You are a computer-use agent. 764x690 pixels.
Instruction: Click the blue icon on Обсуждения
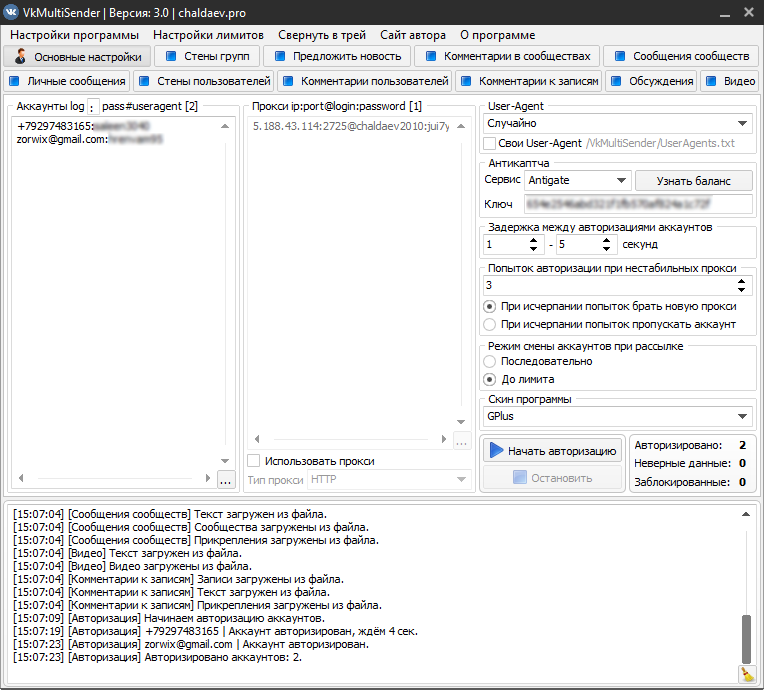click(x=616, y=81)
